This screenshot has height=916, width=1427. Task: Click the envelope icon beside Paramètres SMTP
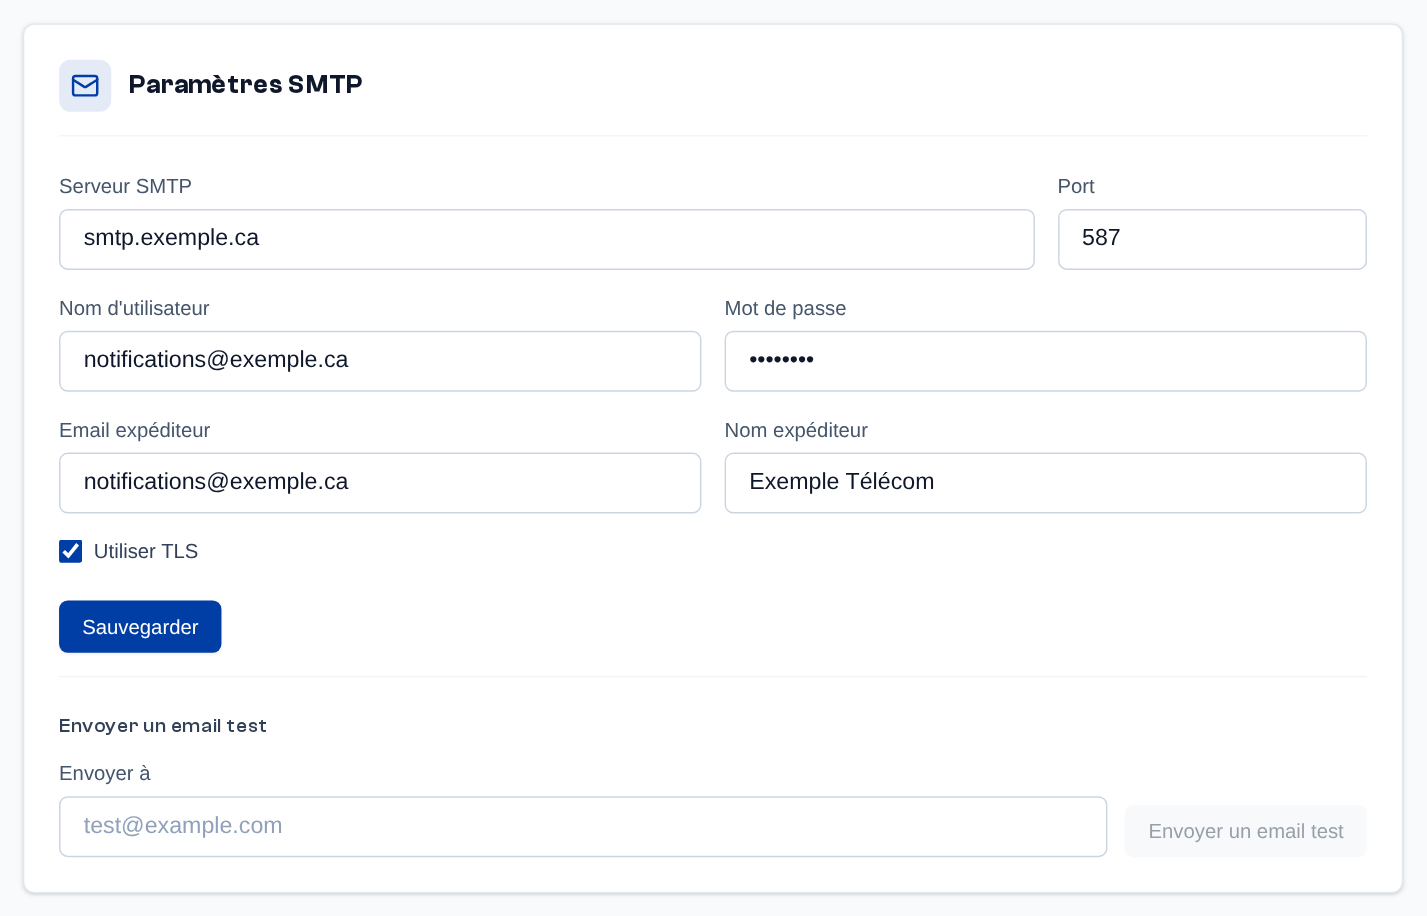click(x=85, y=85)
